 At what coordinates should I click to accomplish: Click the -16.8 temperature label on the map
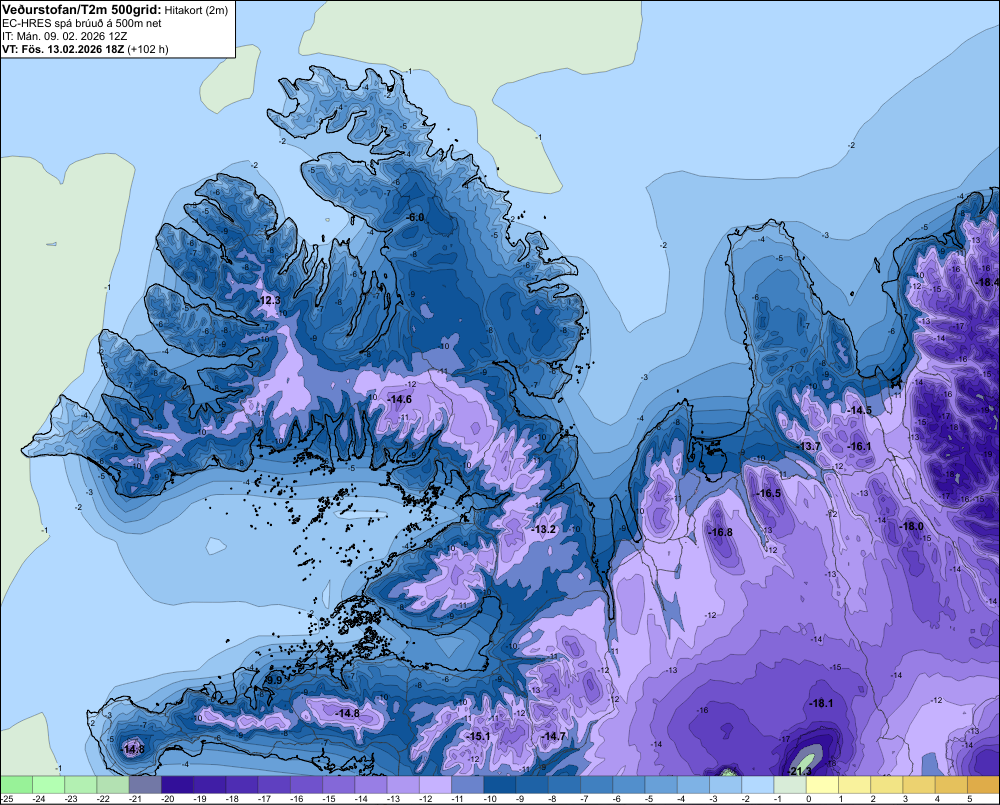point(721,532)
